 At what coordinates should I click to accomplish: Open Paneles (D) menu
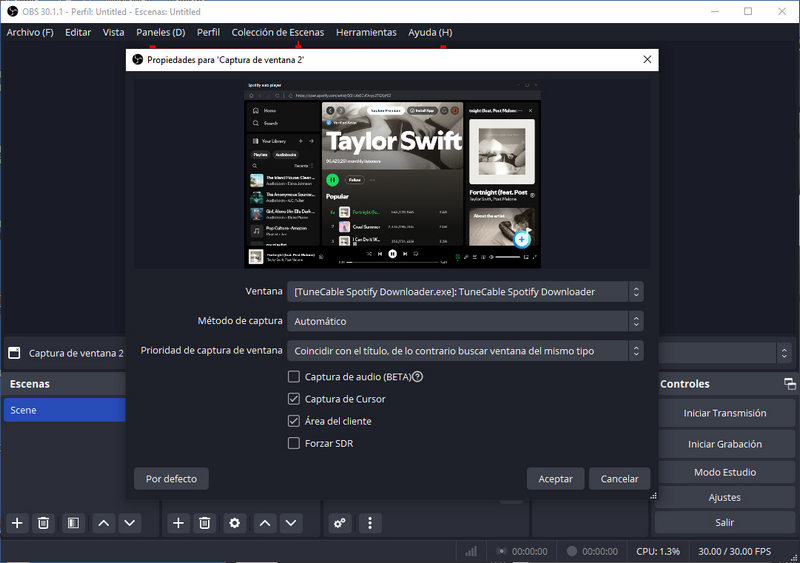coord(161,32)
